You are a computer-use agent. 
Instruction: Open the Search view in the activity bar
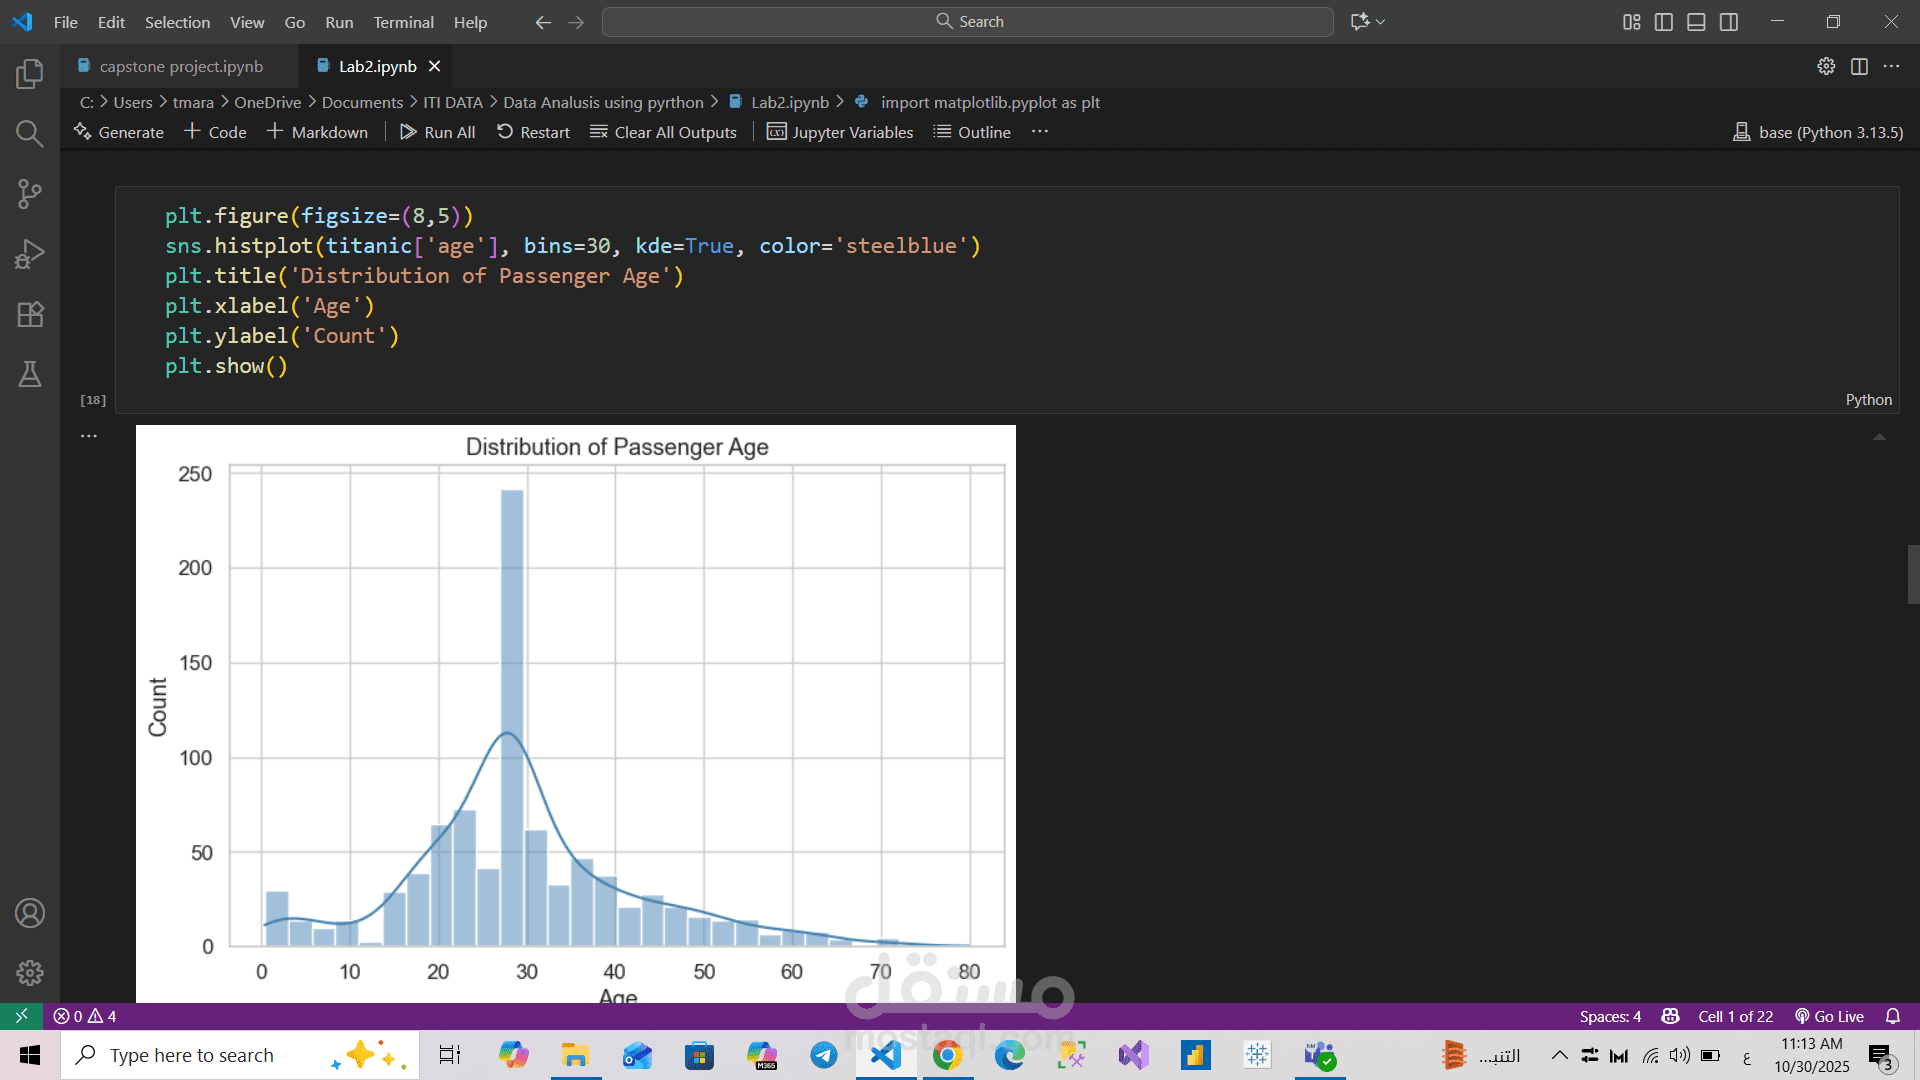coord(29,133)
